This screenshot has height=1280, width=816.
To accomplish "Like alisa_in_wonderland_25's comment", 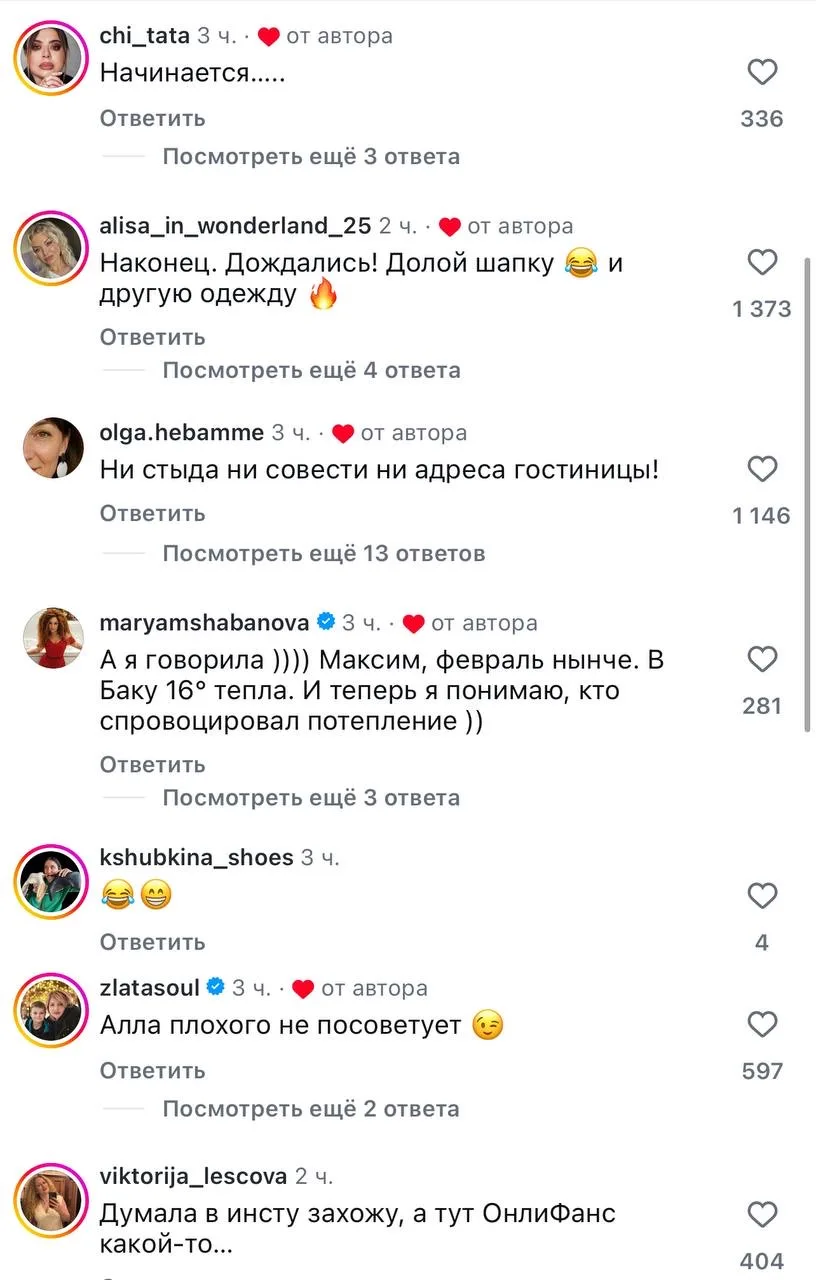I will [x=762, y=262].
